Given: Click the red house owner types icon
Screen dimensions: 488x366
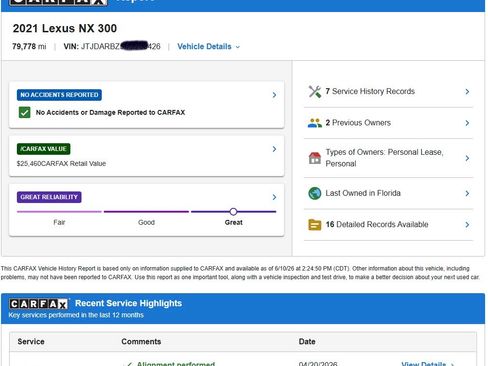Looking at the screenshot, I should click(315, 158).
